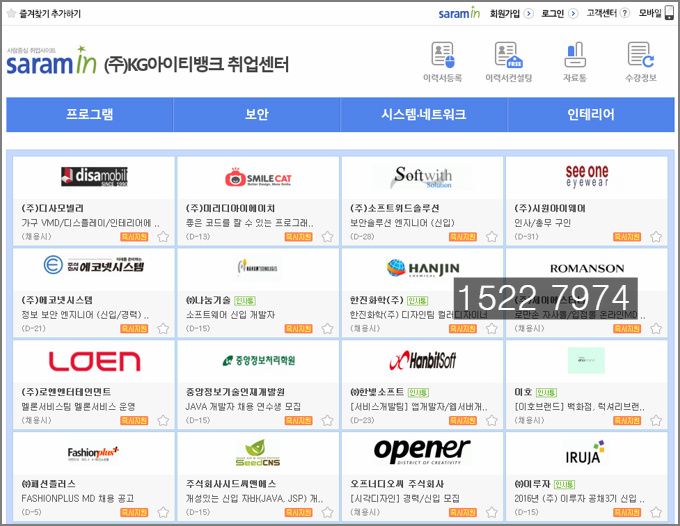Open job posting [시각디자인] 경력/신입 모집
Screen dimensions: 680x526
[x=405, y=499]
